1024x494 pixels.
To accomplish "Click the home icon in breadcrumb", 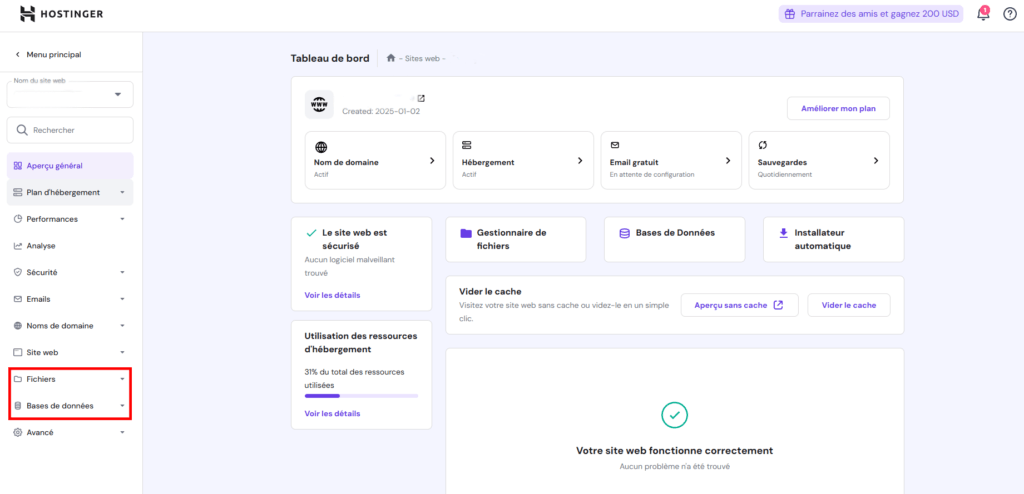I will tap(391, 58).
